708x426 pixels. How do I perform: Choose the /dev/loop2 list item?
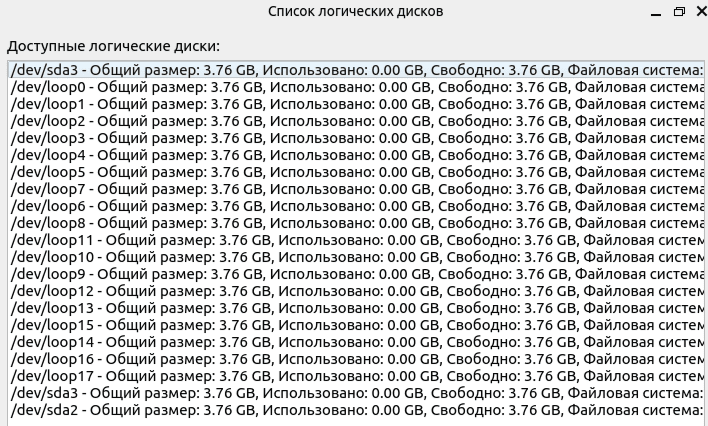click(x=356, y=122)
